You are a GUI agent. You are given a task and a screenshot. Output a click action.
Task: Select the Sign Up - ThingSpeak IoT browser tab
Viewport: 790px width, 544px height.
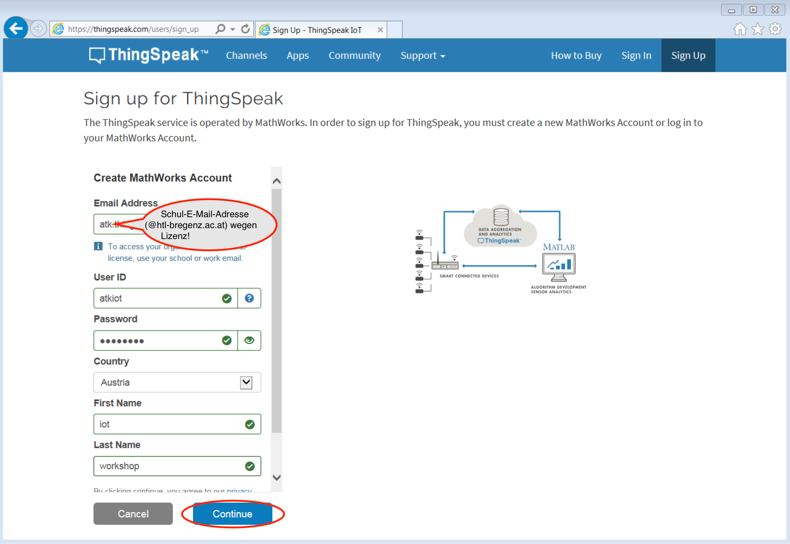click(x=321, y=30)
